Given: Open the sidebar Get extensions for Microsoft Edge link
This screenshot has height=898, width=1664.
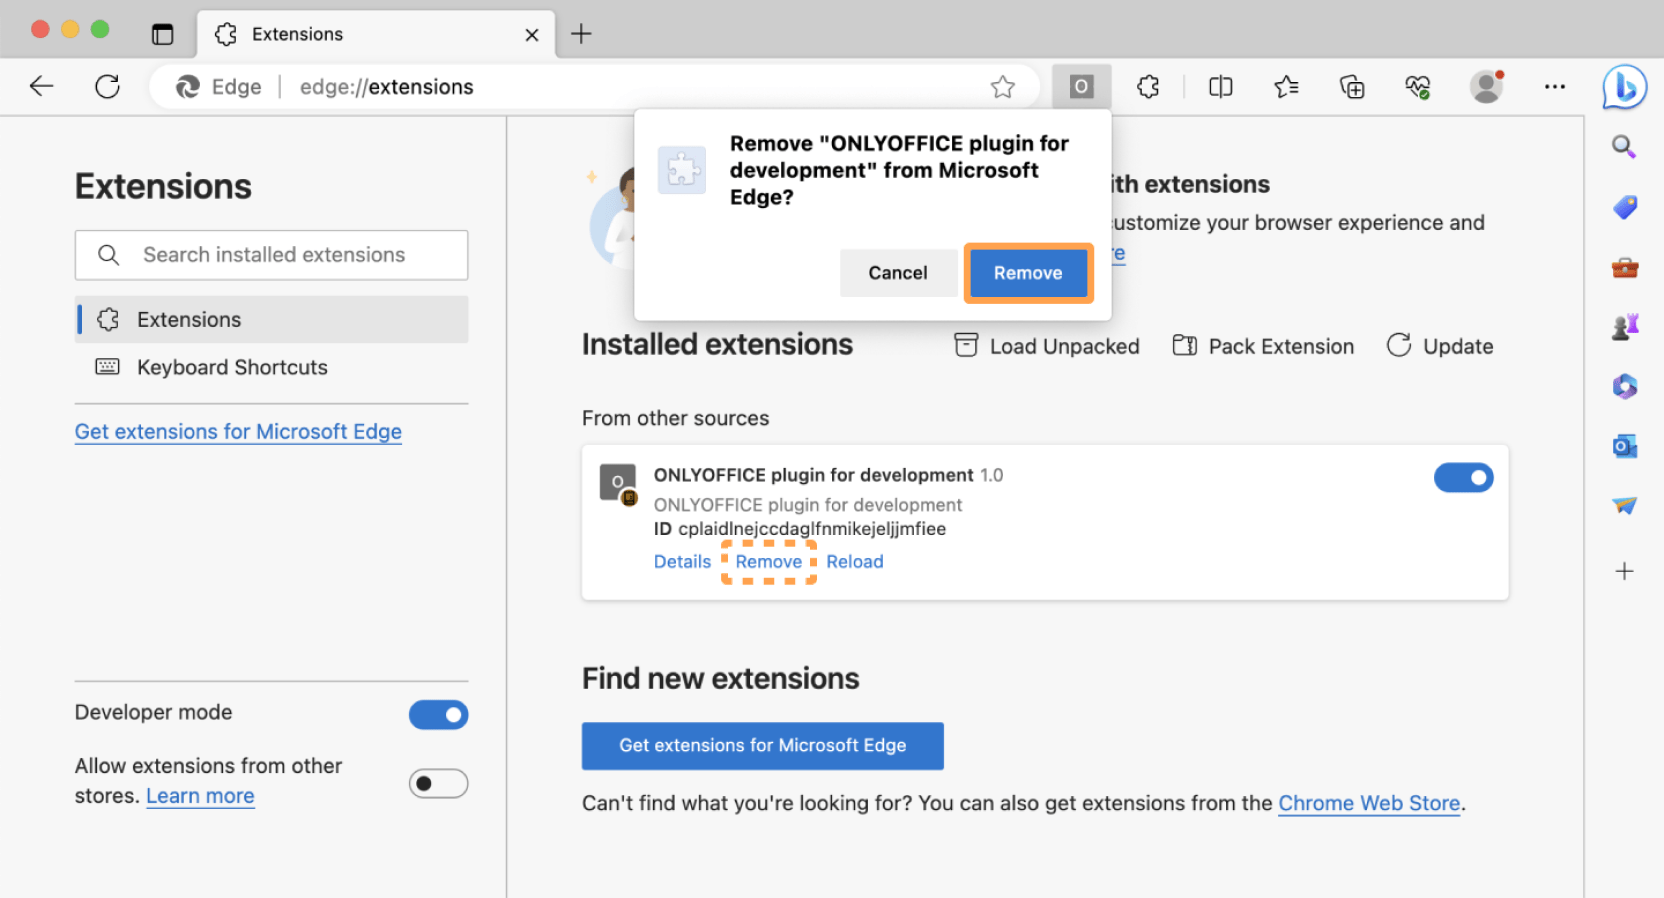Looking at the screenshot, I should pos(238,431).
